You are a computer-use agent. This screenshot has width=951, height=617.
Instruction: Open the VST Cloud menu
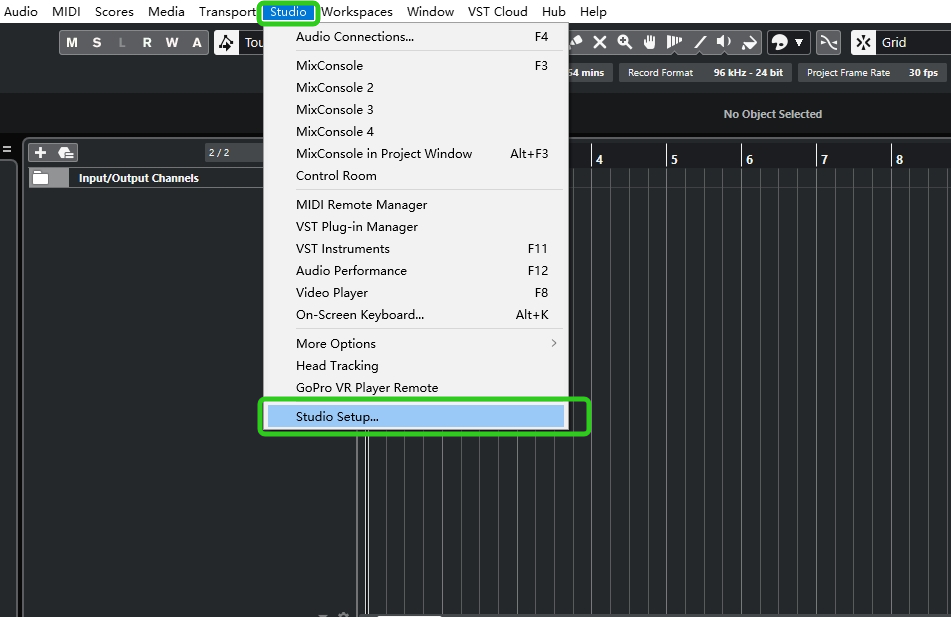pyautogui.click(x=497, y=12)
